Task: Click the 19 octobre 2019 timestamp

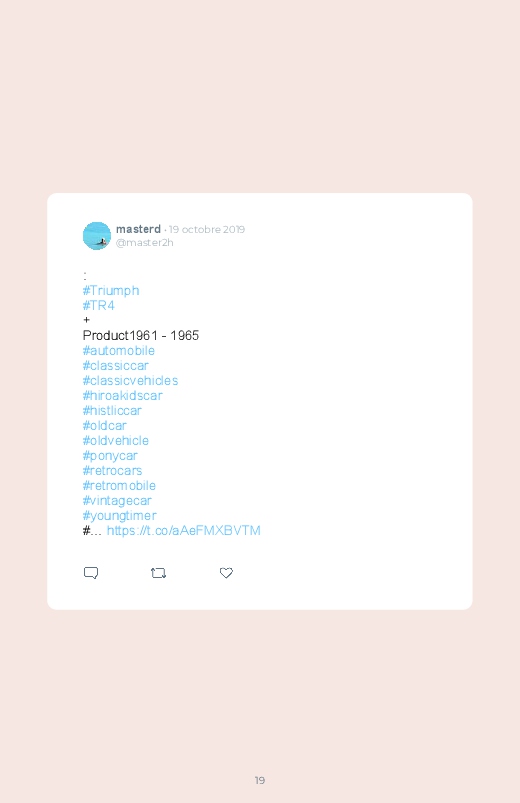Action: (207, 229)
